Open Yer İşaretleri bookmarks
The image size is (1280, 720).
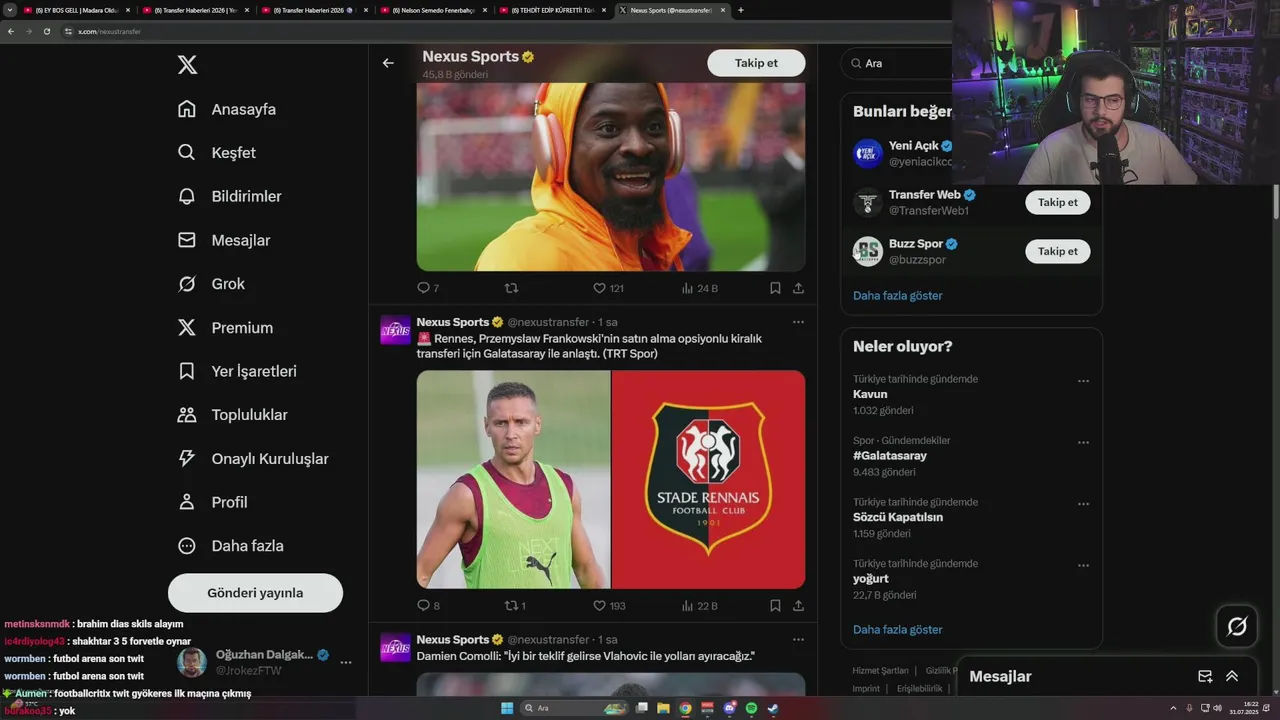click(x=237, y=371)
